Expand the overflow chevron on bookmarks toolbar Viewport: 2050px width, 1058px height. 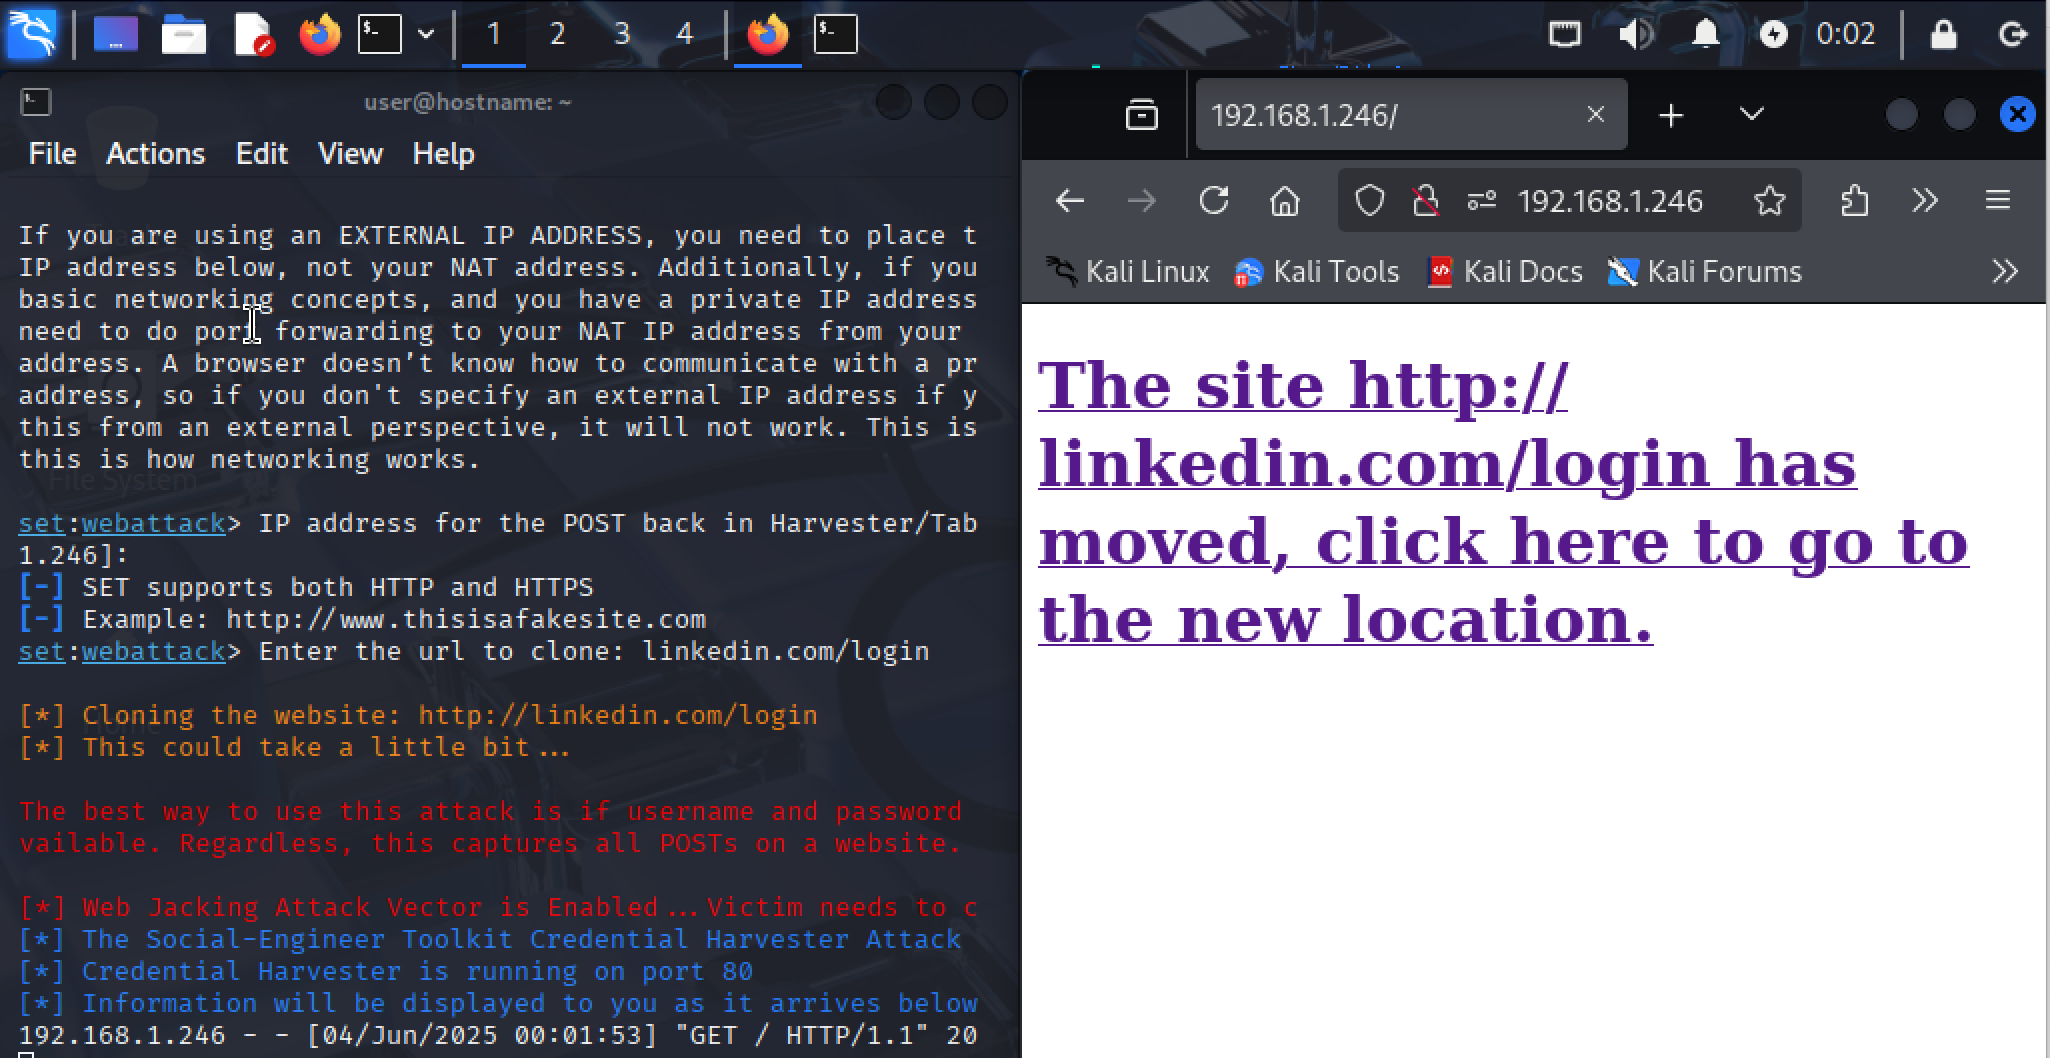coord(2004,271)
